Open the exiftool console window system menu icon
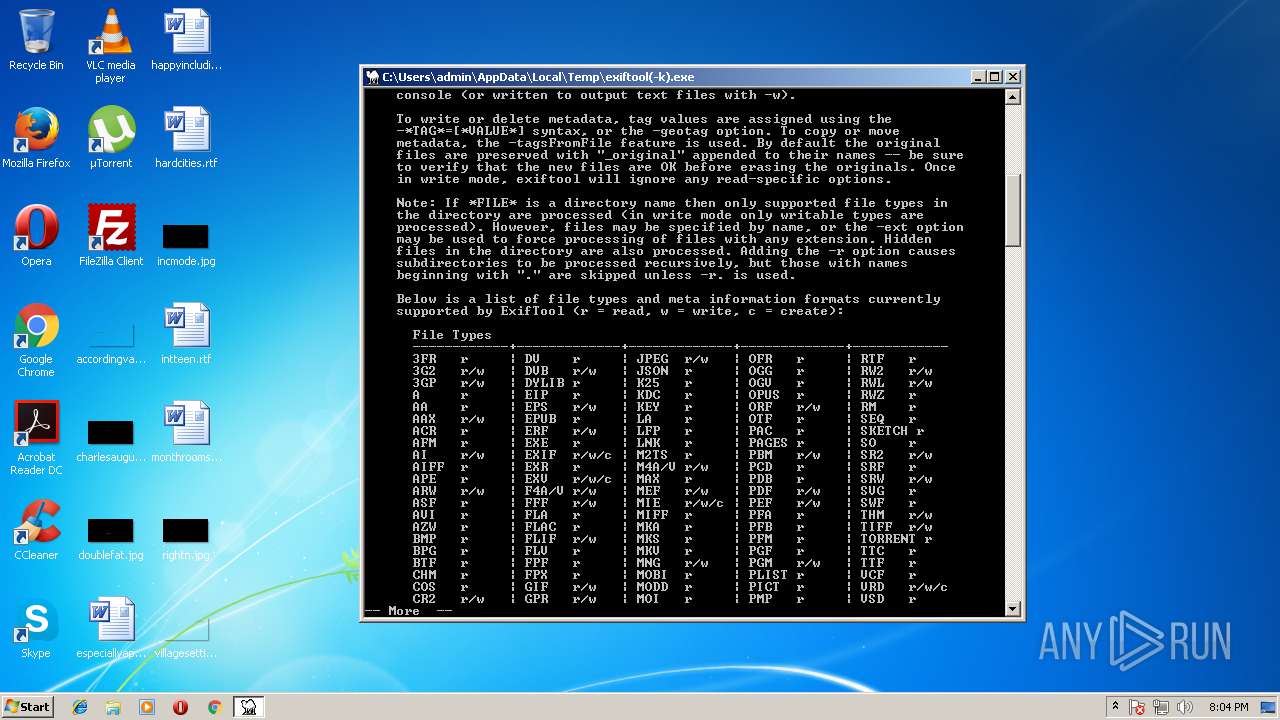Viewport: 1280px width, 720px height. click(373, 77)
